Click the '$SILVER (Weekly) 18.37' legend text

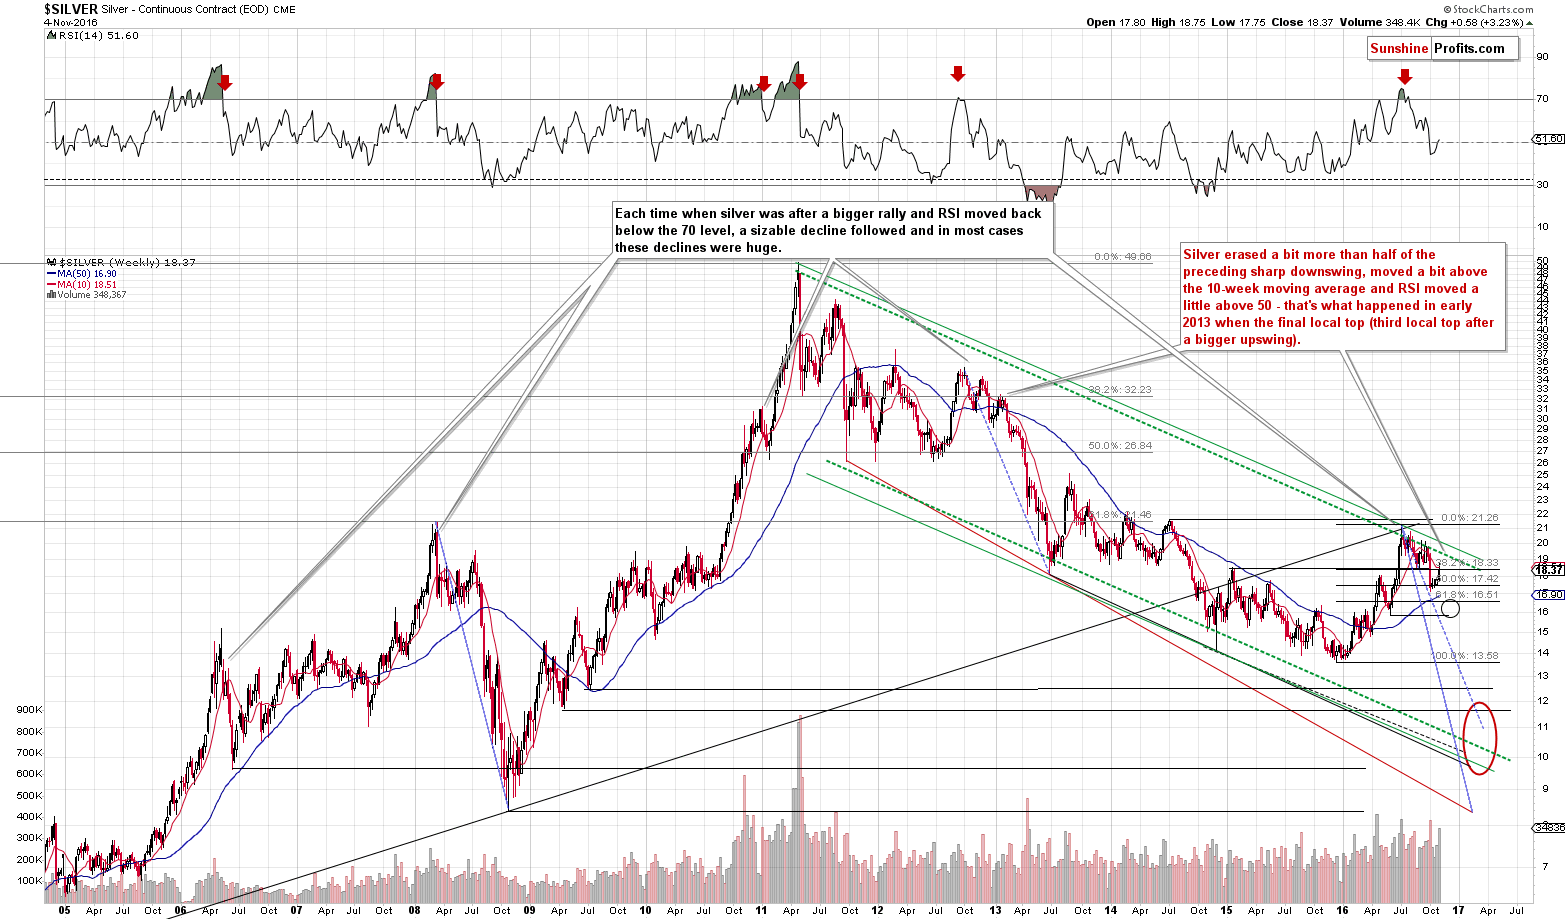tap(126, 262)
